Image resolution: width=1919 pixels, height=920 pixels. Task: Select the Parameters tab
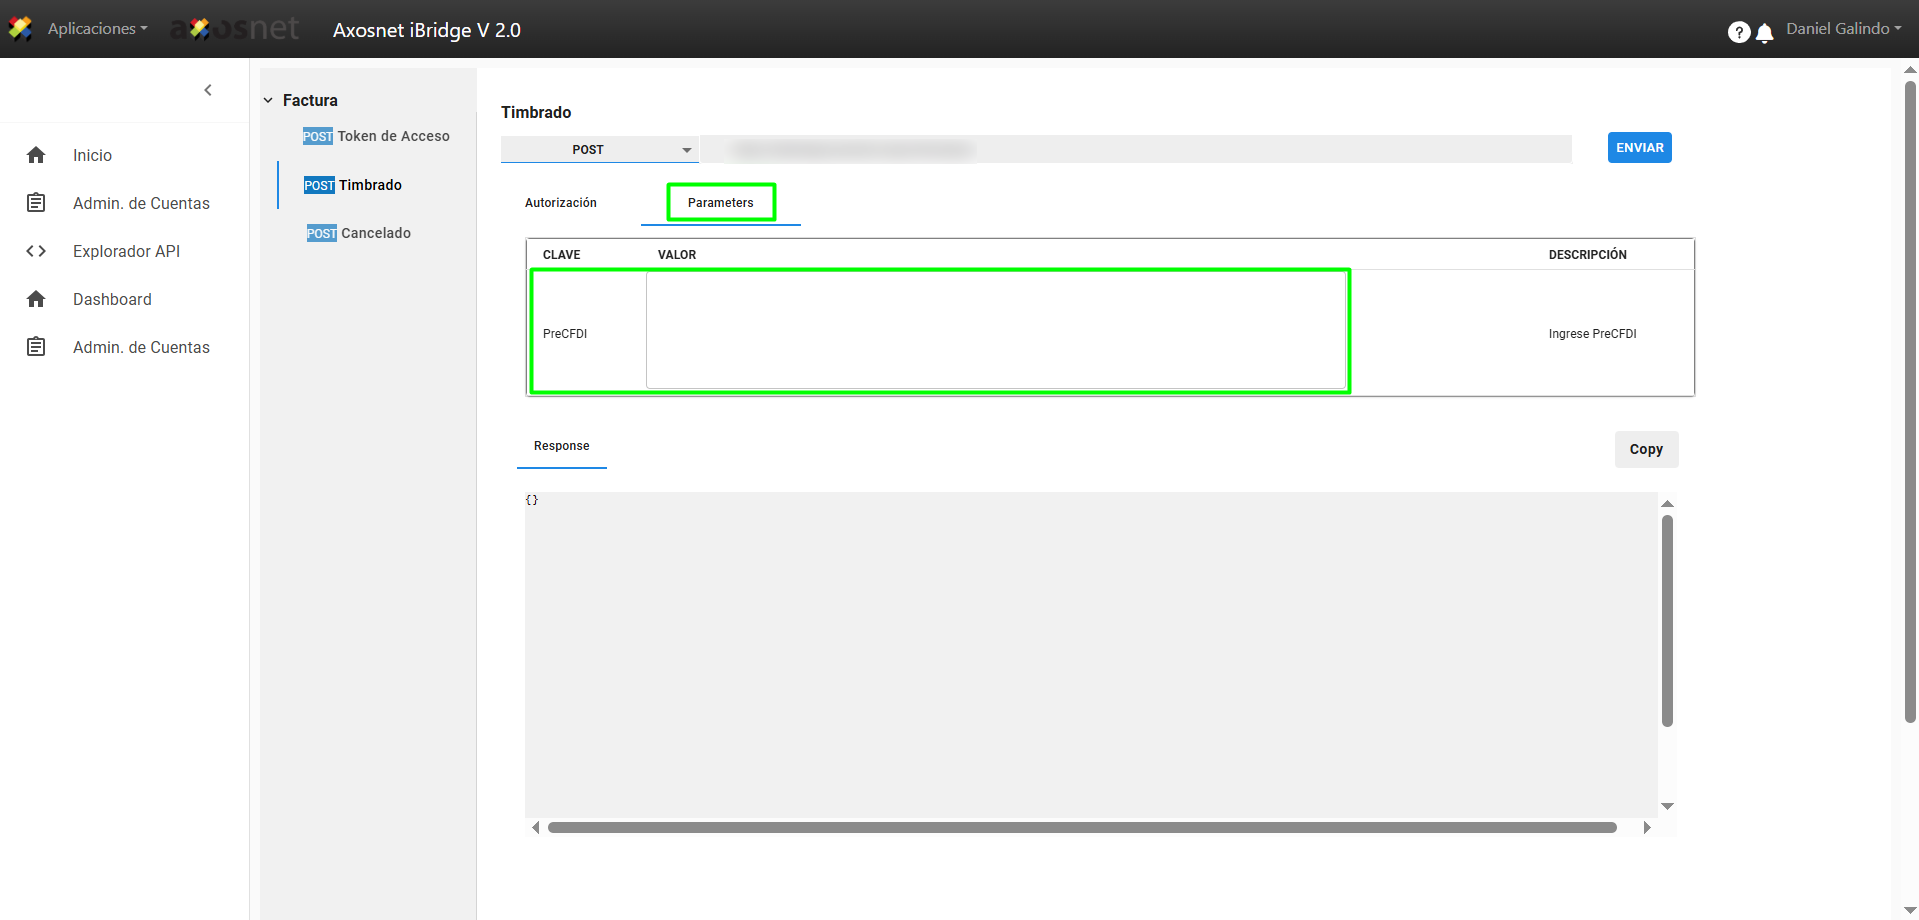[x=720, y=203]
